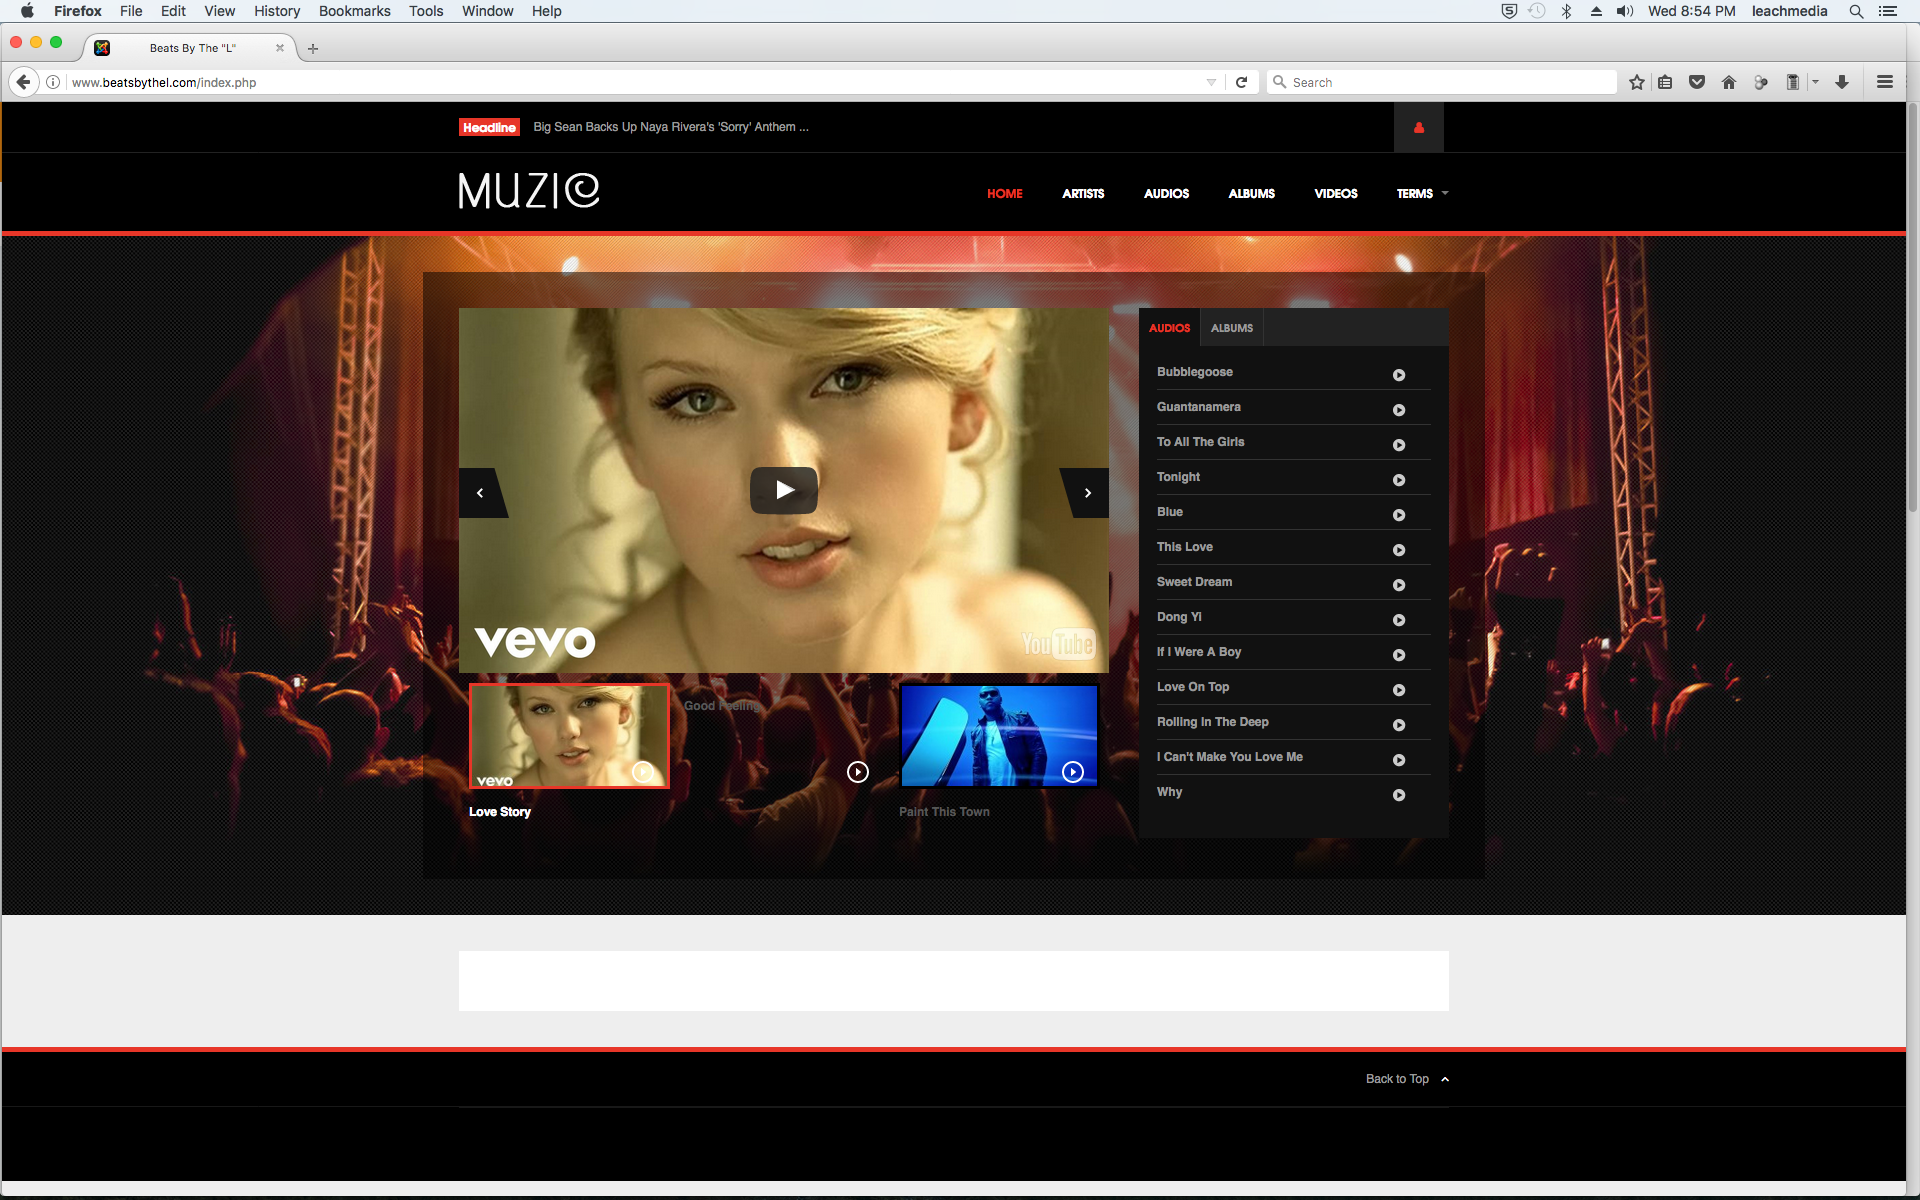Click the YouTube play button on video
The height and width of the screenshot is (1200, 1920).
pos(784,490)
